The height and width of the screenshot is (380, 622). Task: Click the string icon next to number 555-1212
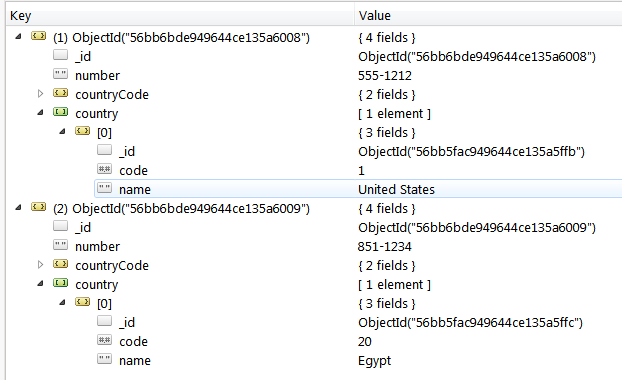click(61, 74)
